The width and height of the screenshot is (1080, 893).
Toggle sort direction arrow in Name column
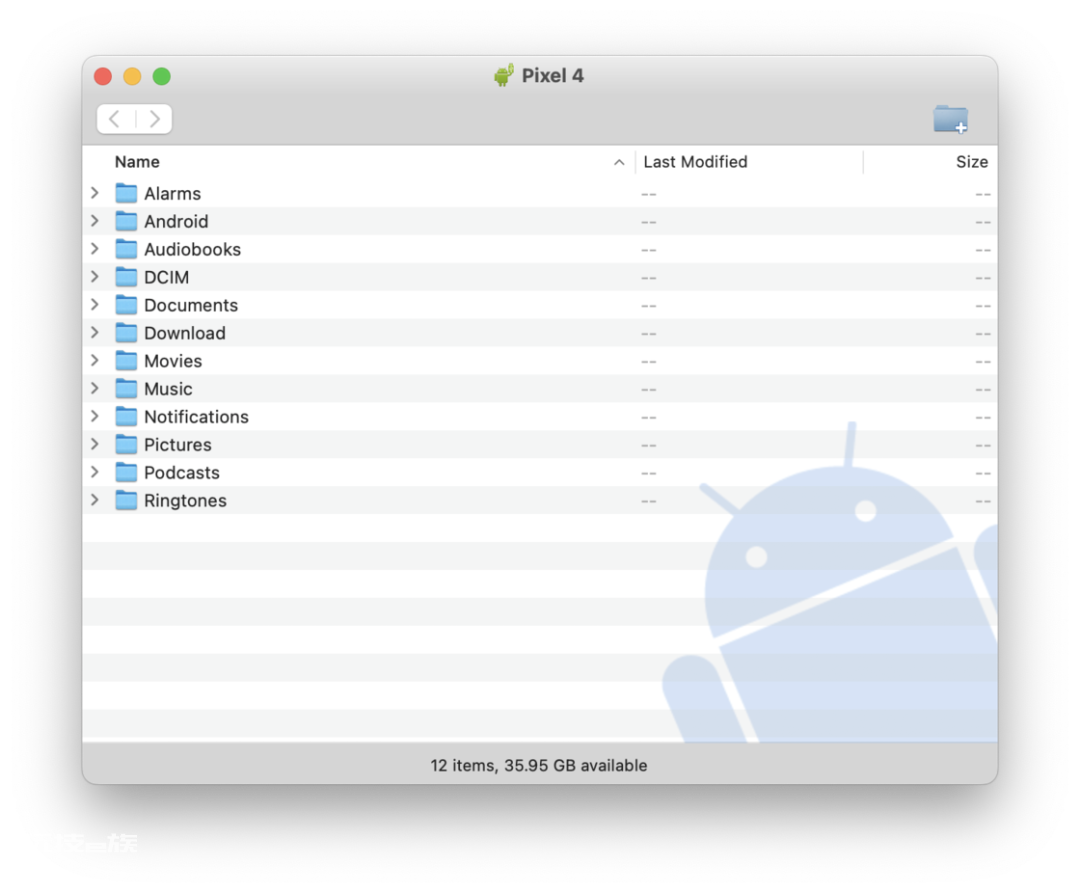pyautogui.click(x=619, y=162)
